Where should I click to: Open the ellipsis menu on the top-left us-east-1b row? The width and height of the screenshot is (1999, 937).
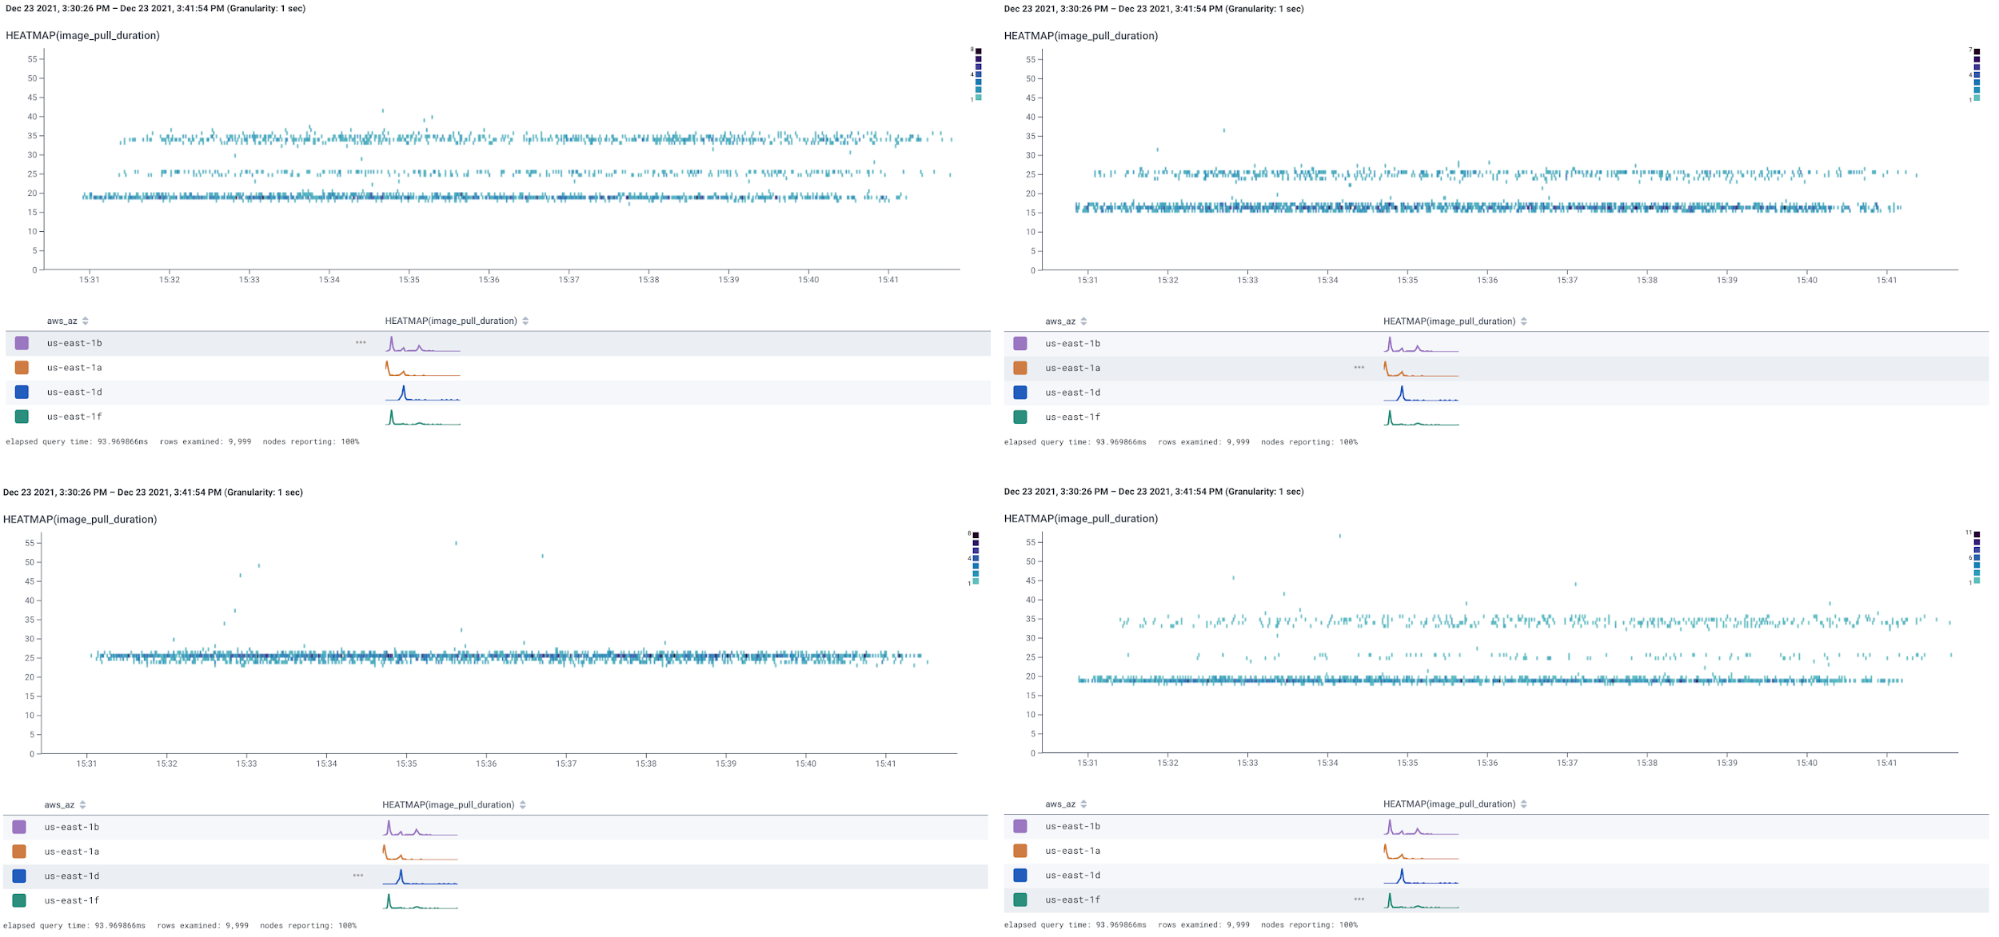(x=361, y=343)
